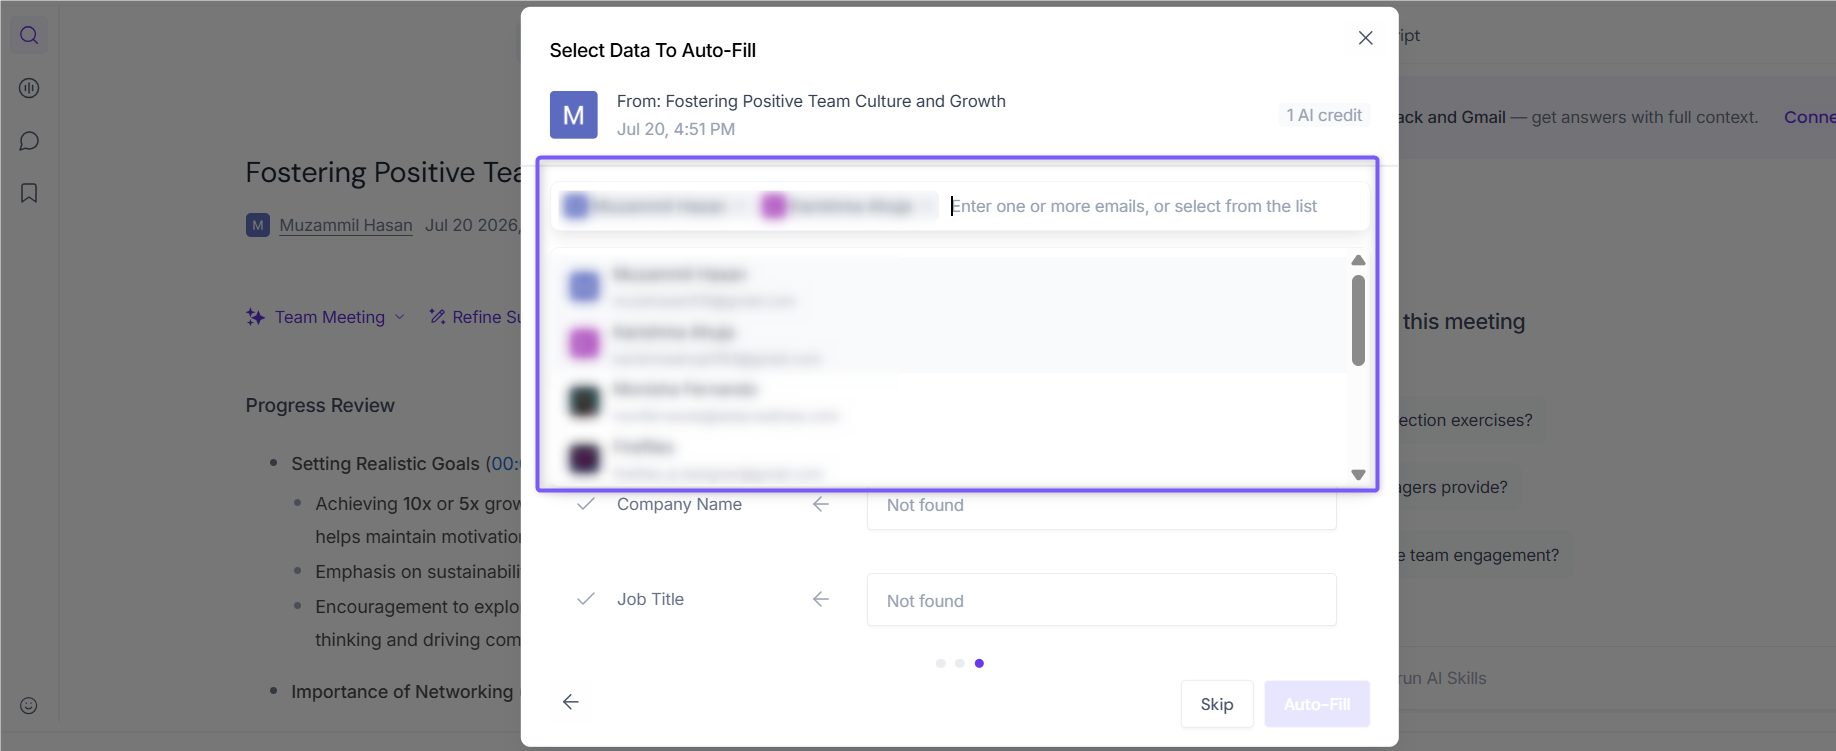Toggle the Job Title checkmark
Image resolution: width=1836 pixels, height=751 pixels.
coord(586,599)
